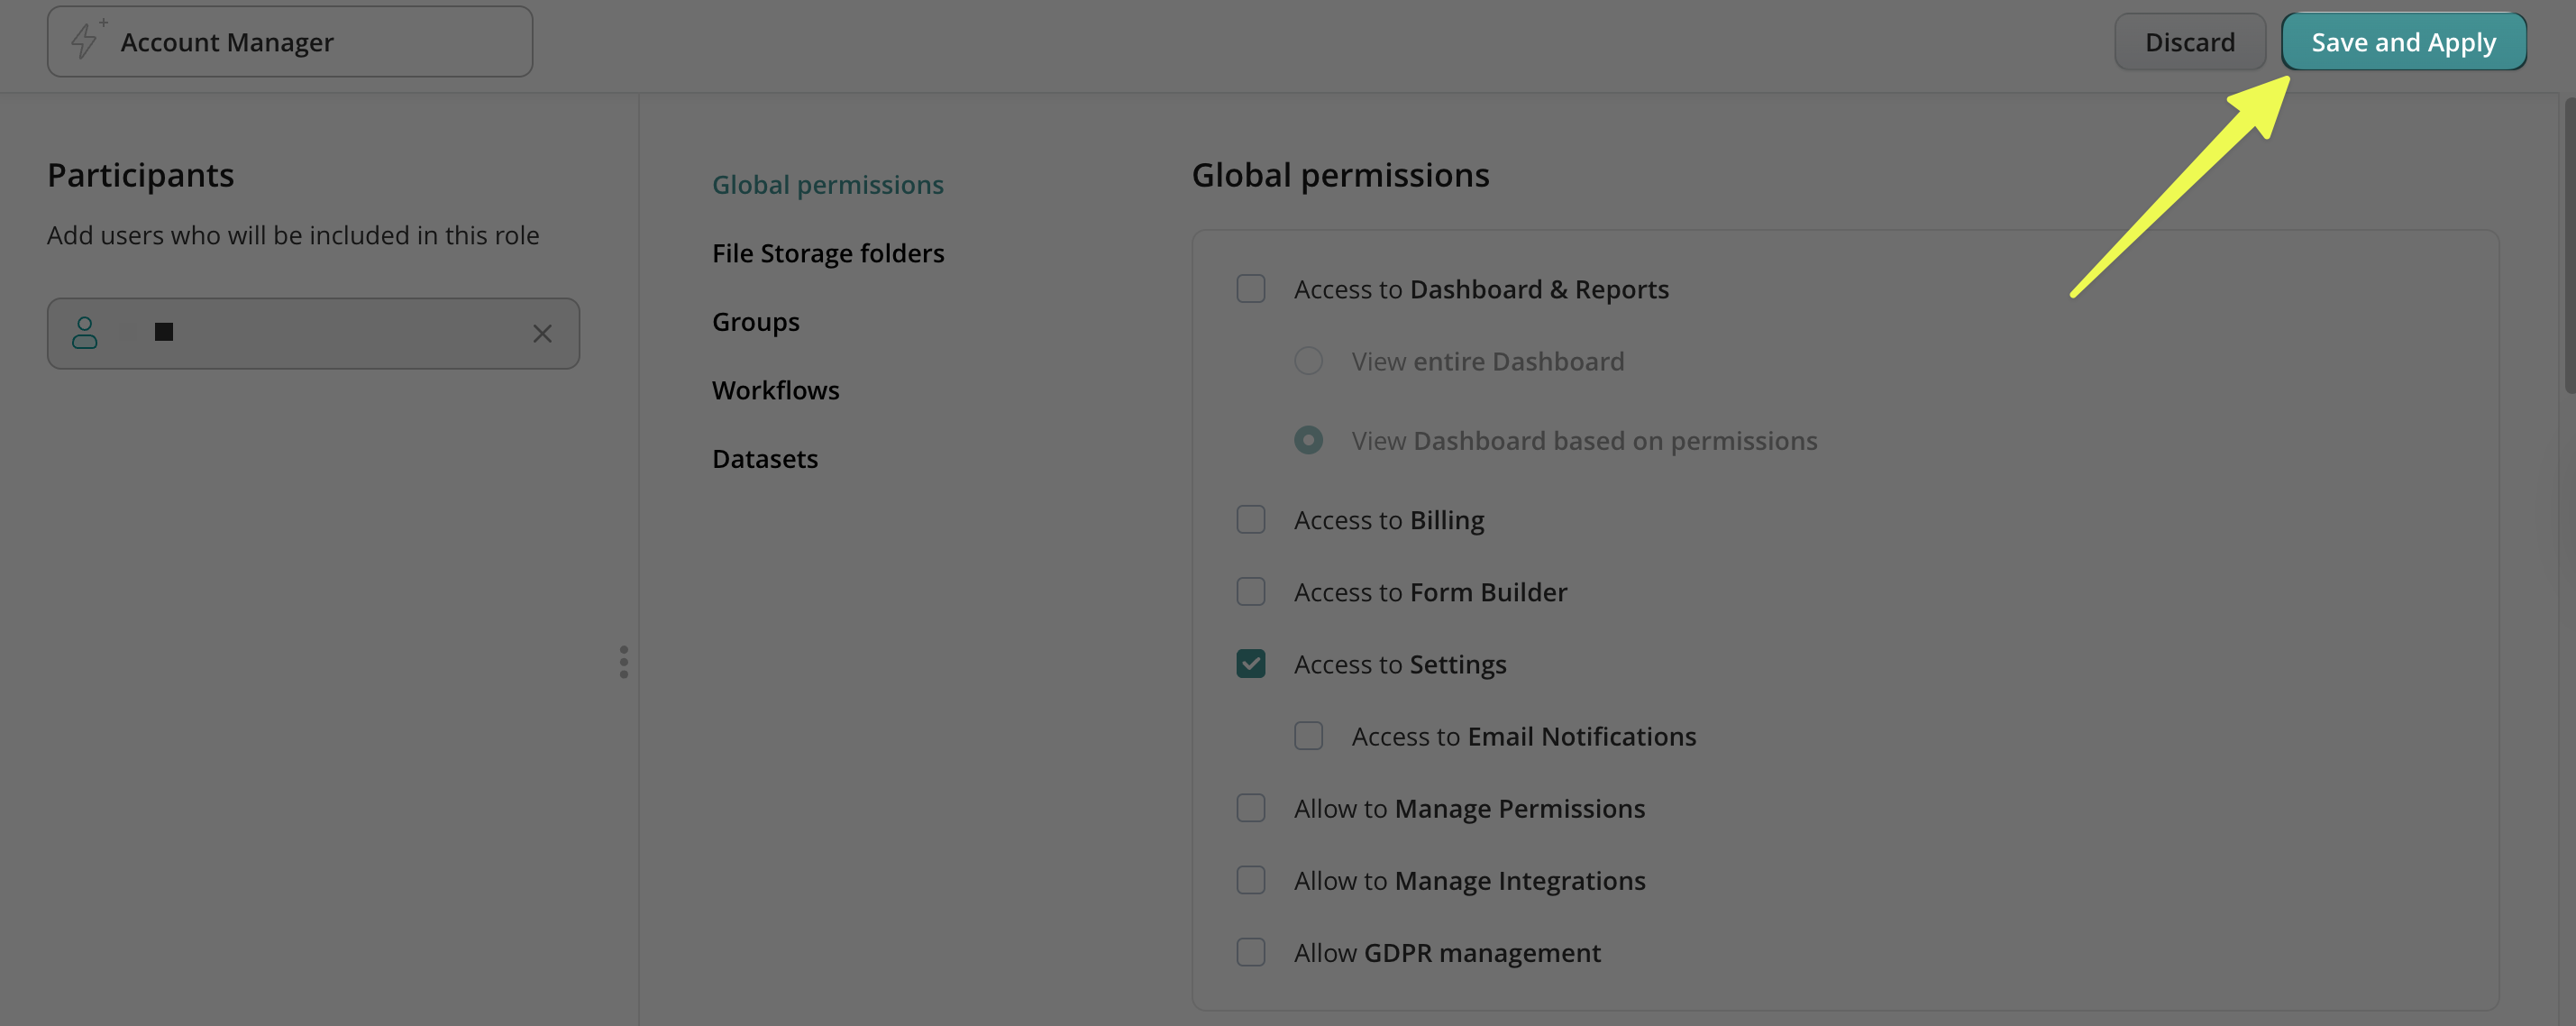This screenshot has height=1026, width=2576.
Task: Open the File Storage folders section
Action: tap(827, 253)
